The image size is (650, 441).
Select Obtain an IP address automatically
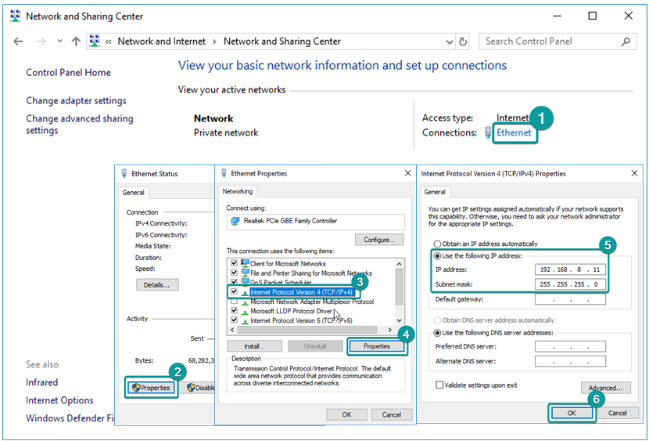click(437, 244)
